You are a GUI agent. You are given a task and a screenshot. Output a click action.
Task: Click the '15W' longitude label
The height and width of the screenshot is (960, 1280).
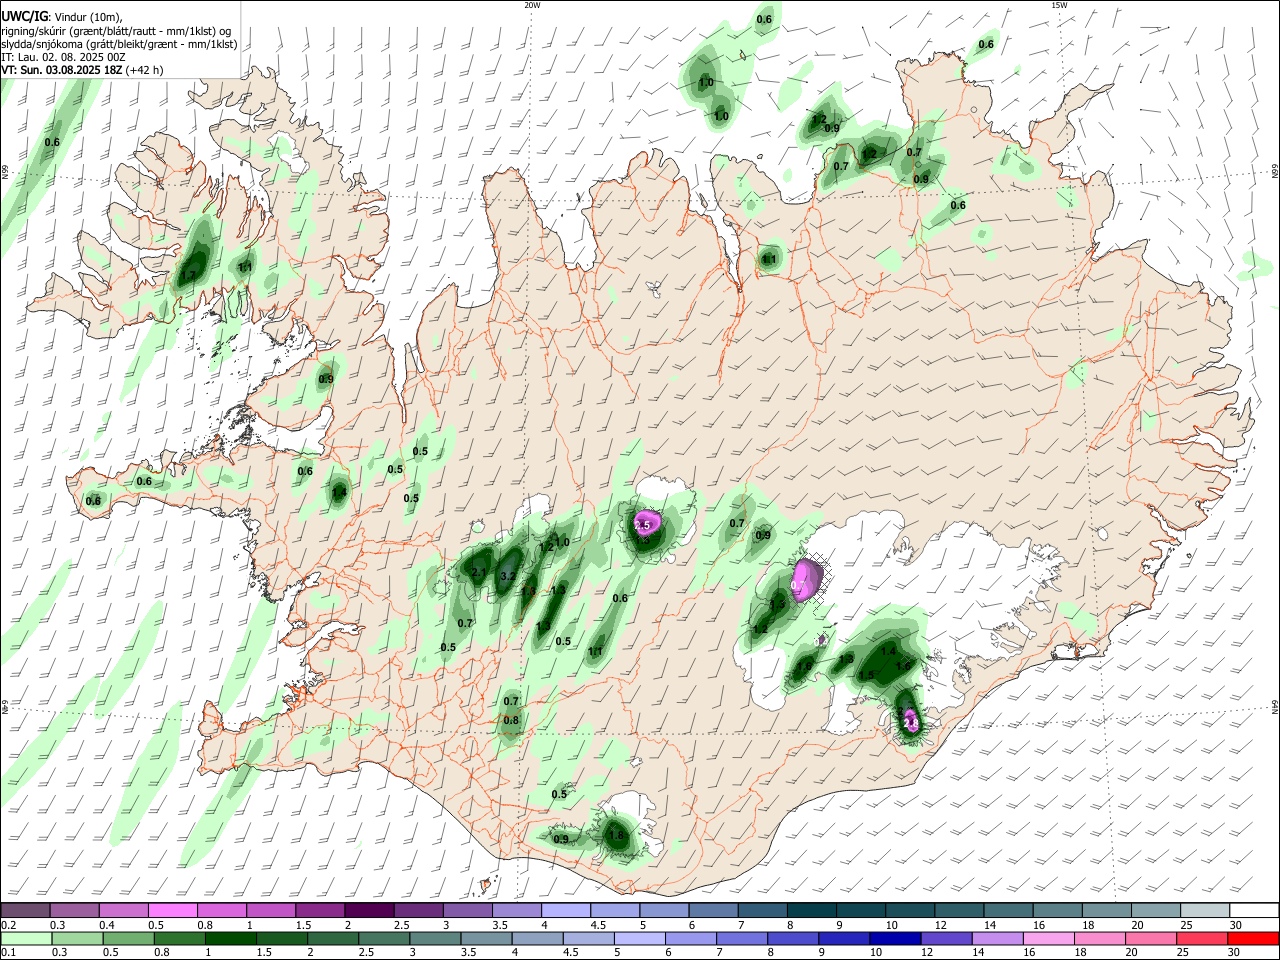pyautogui.click(x=1059, y=4)
